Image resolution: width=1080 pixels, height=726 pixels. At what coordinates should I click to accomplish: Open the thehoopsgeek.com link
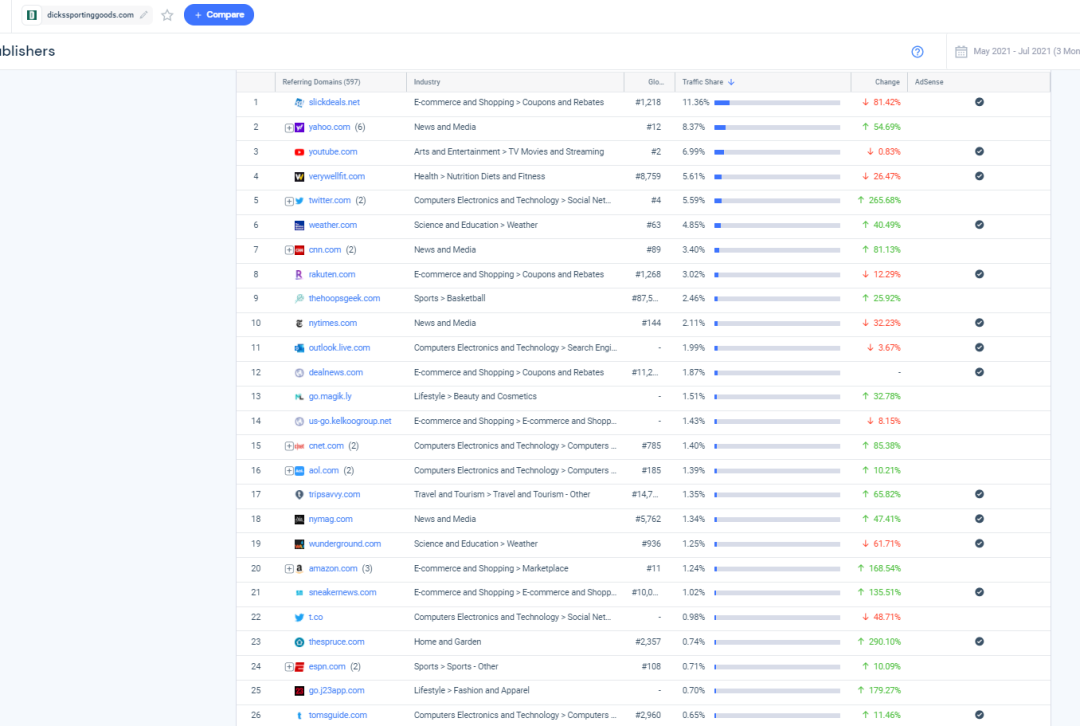click(x=344, y=298)
